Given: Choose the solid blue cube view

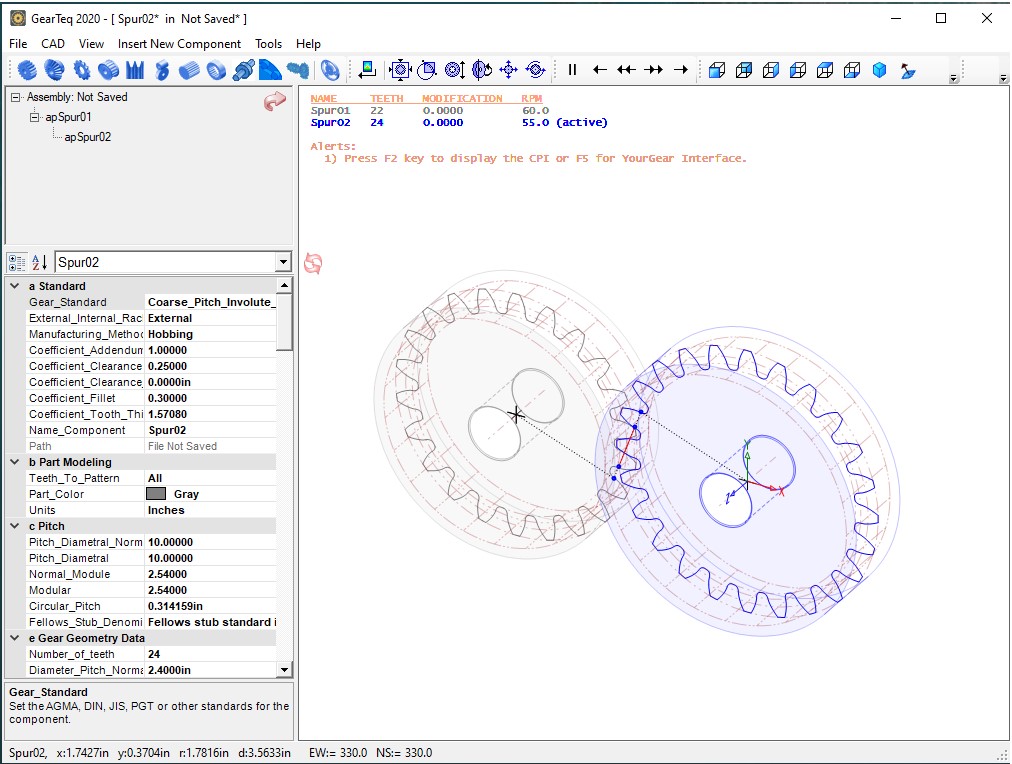Looking at the screenshot, I should point(879,70).
